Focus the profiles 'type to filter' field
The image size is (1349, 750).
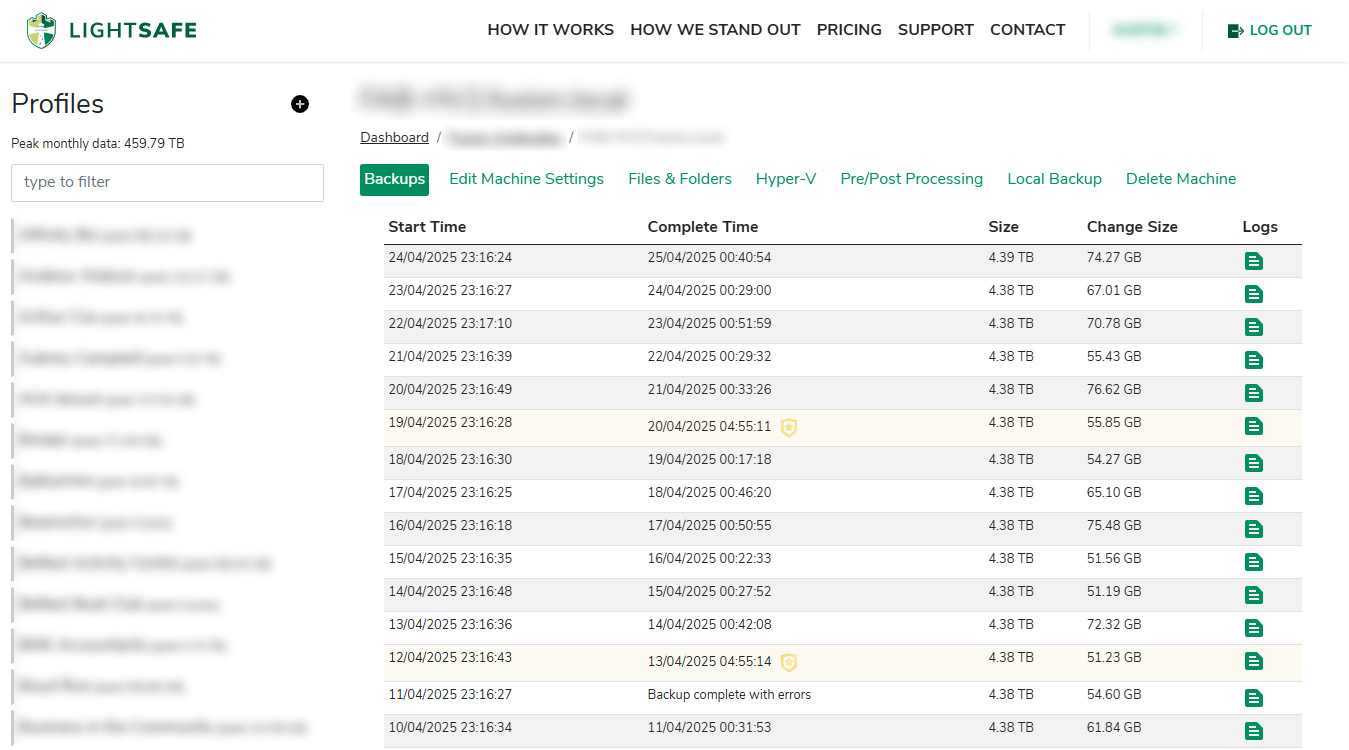[x=167, y=183]
